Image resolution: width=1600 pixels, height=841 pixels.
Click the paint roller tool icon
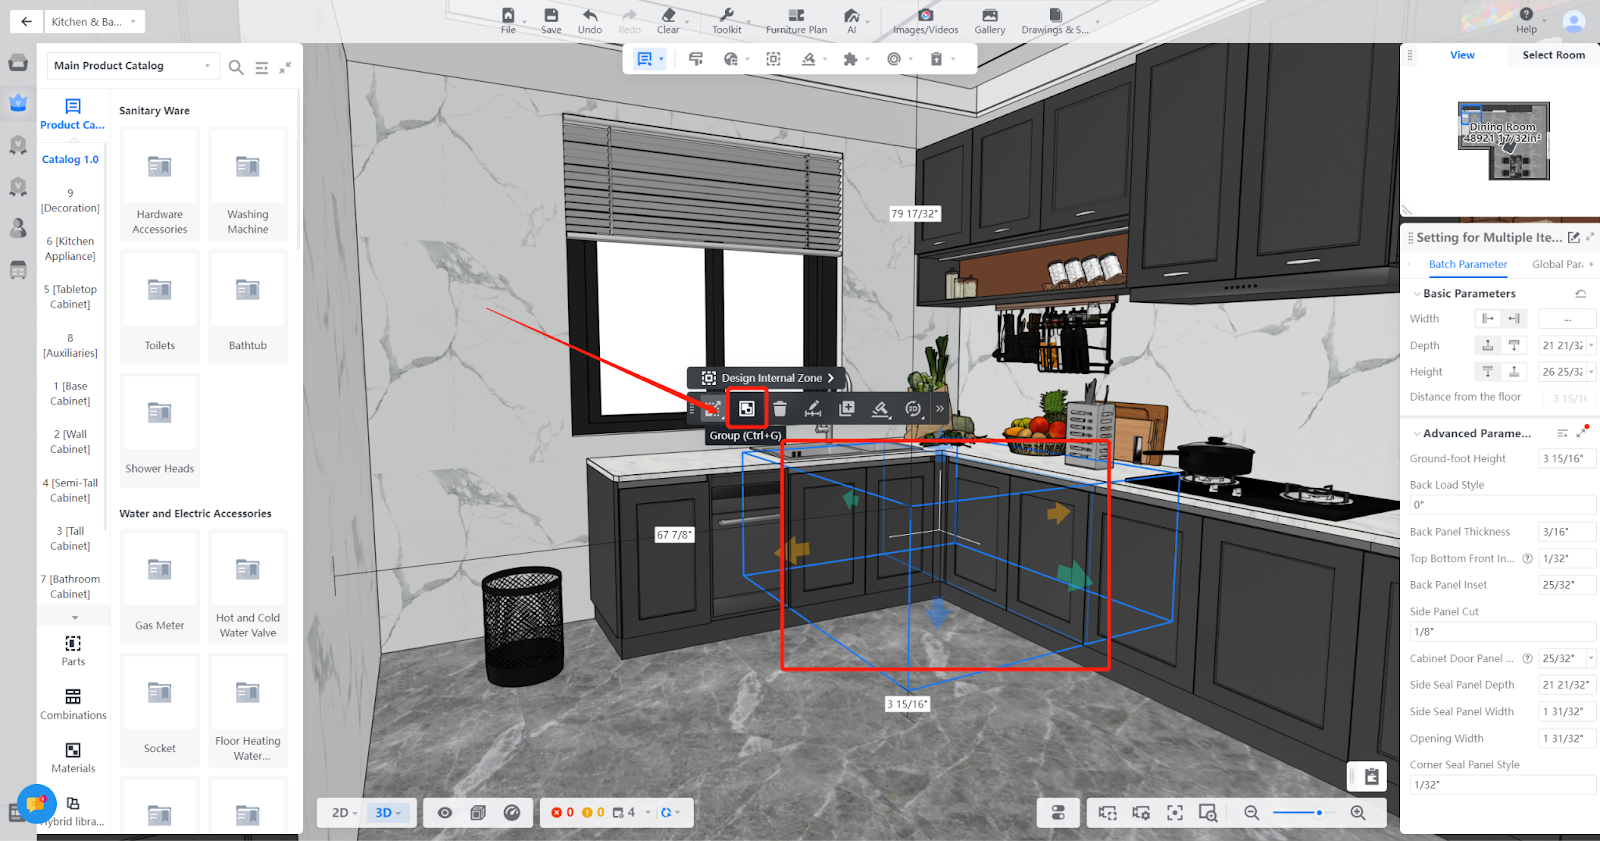click(696, 59)
